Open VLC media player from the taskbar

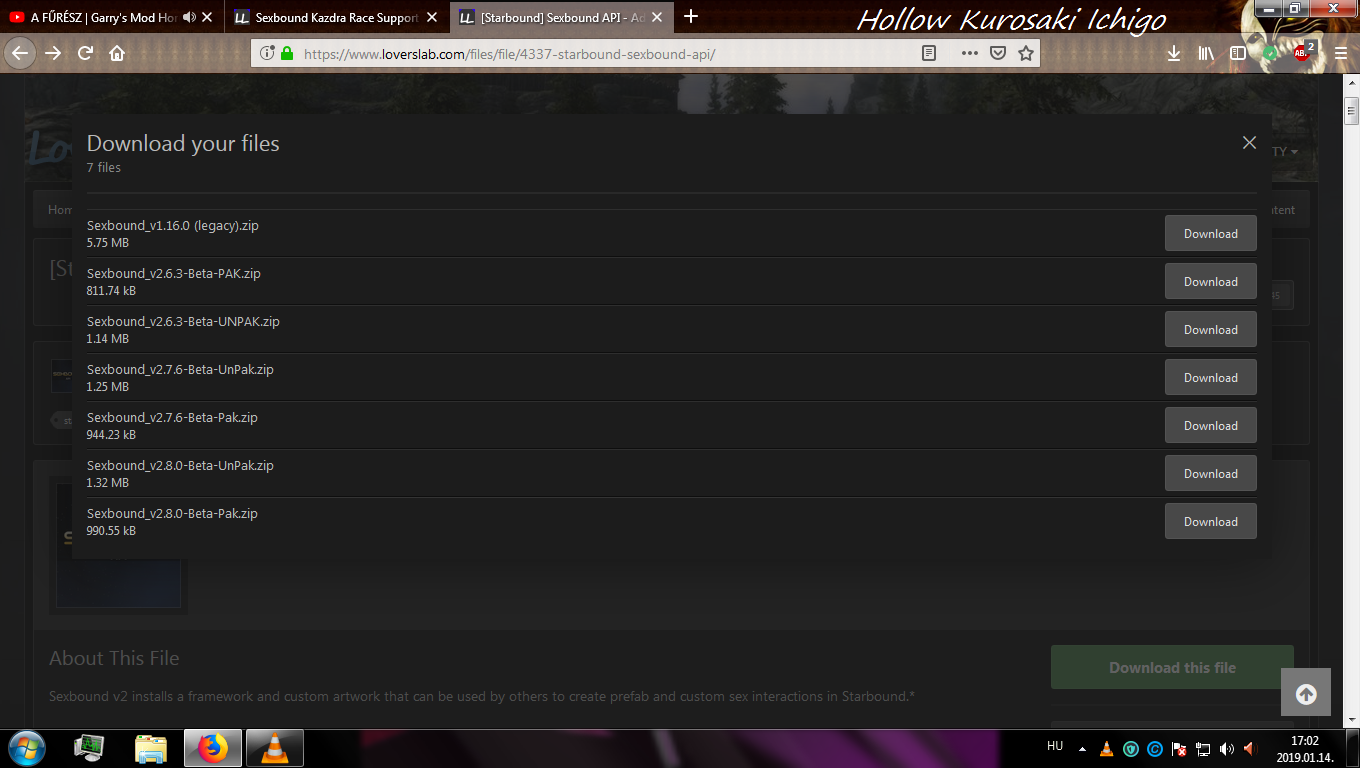pos(275,747)
